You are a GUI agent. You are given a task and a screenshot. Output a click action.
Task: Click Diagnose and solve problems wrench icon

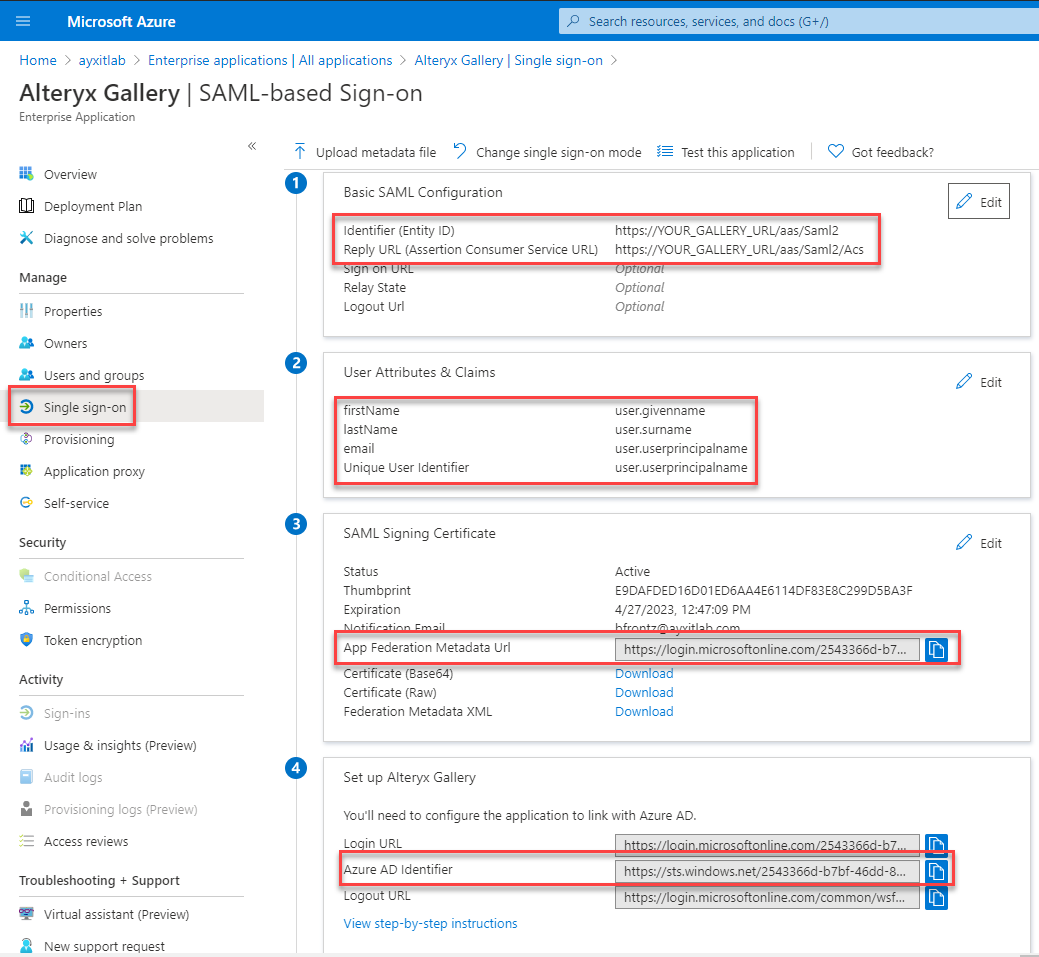coord(27,237)
